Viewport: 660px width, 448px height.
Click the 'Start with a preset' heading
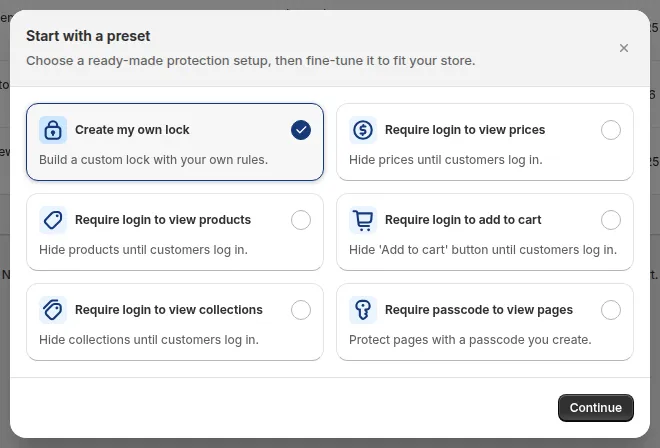pyautogui.click(x=88, y=36)
